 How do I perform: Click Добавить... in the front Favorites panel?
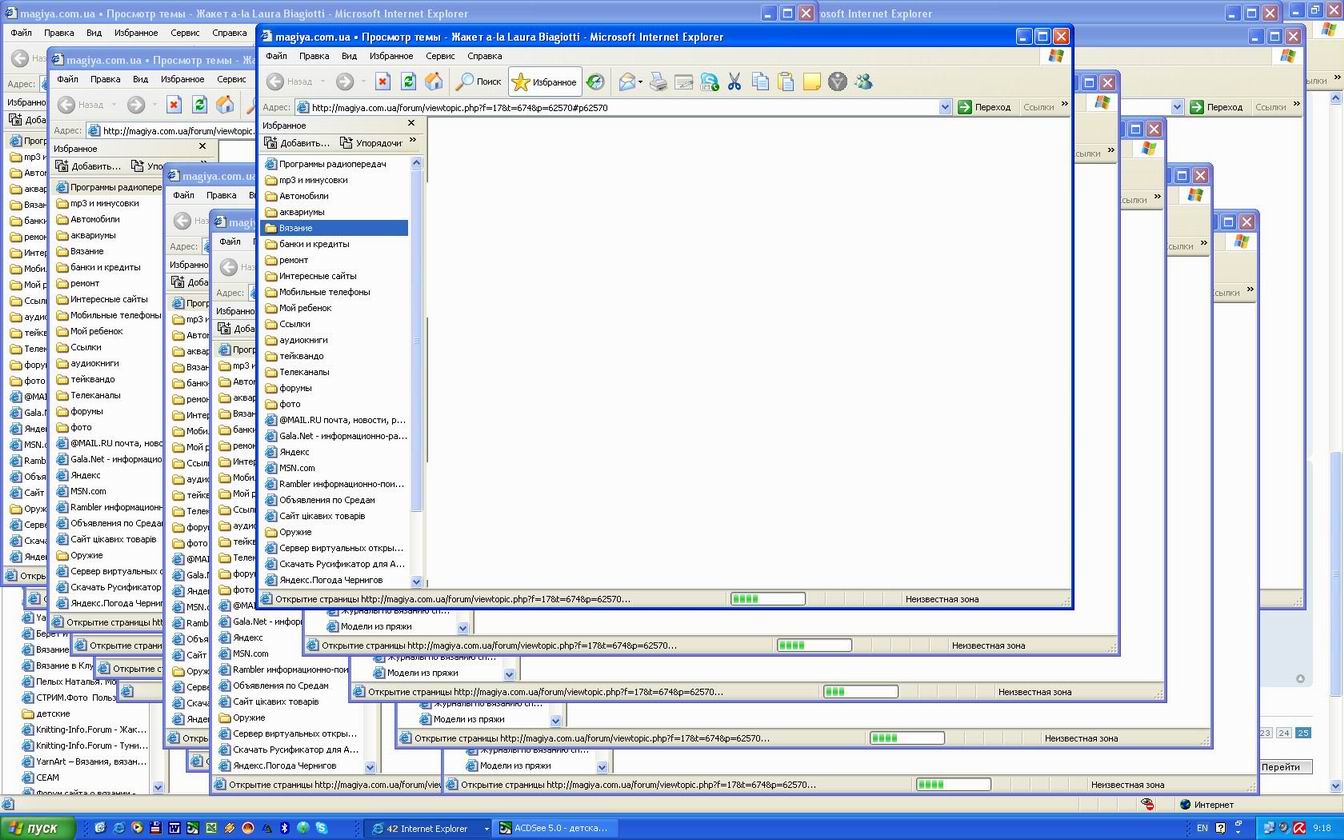297,143
